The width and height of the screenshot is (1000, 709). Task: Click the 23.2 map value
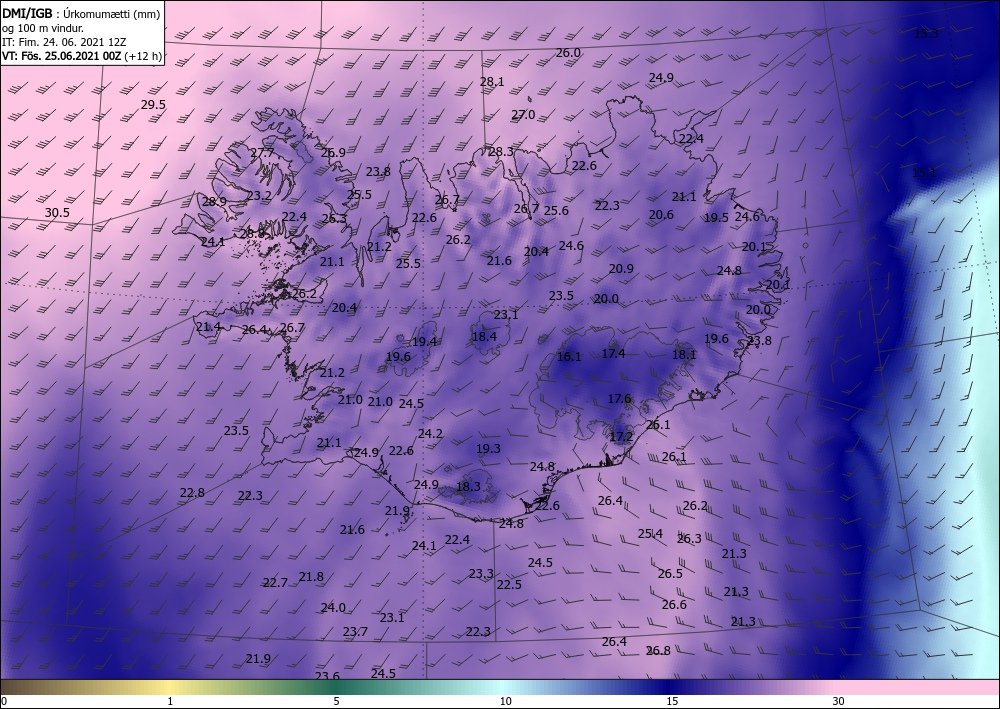tap(259, 196)
